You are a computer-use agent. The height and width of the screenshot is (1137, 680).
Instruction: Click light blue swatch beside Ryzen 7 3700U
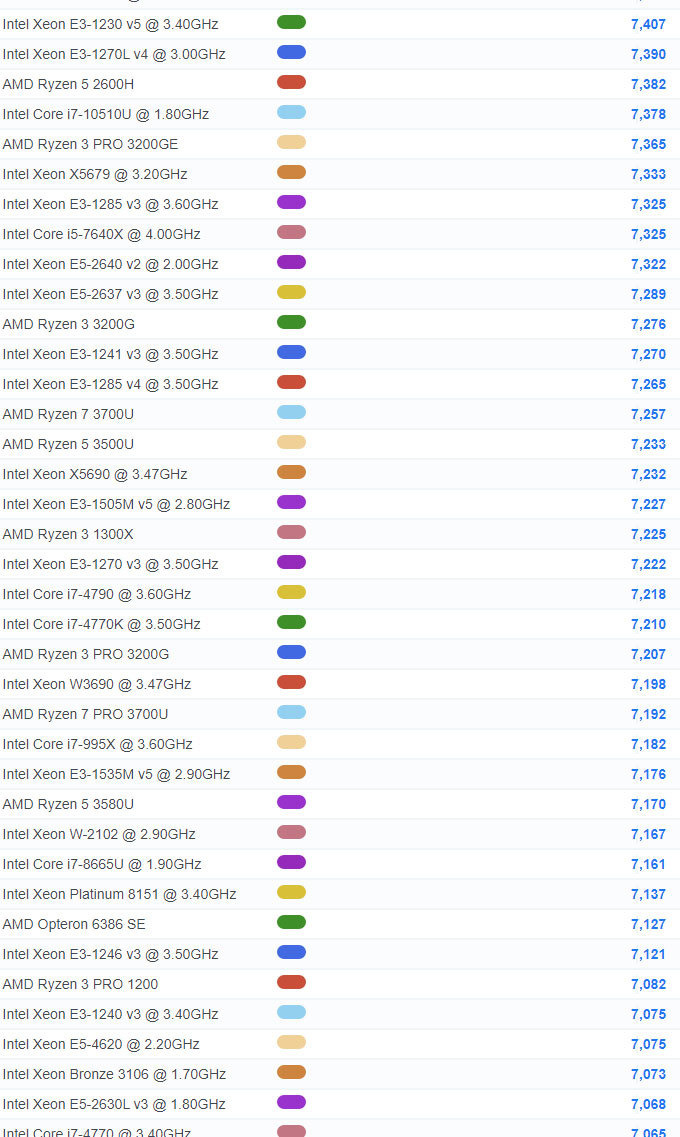point(291,412)
